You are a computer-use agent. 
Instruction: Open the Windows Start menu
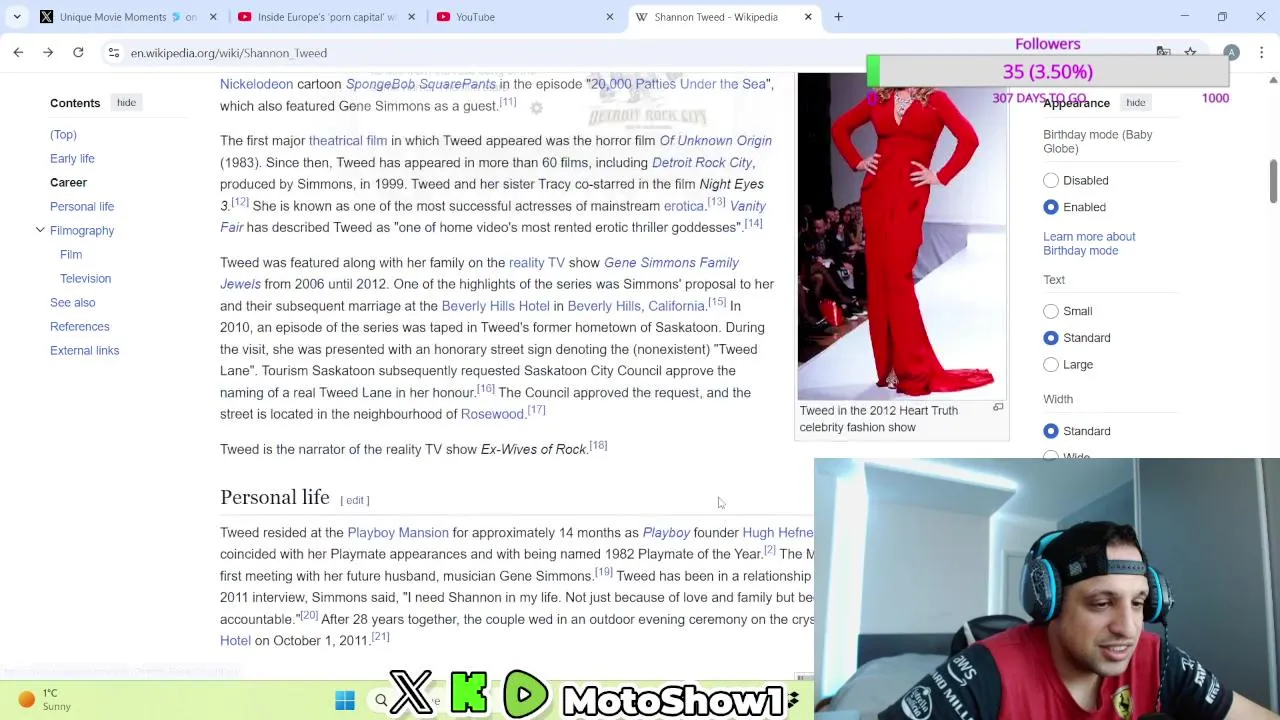click(x=345, y=701)
